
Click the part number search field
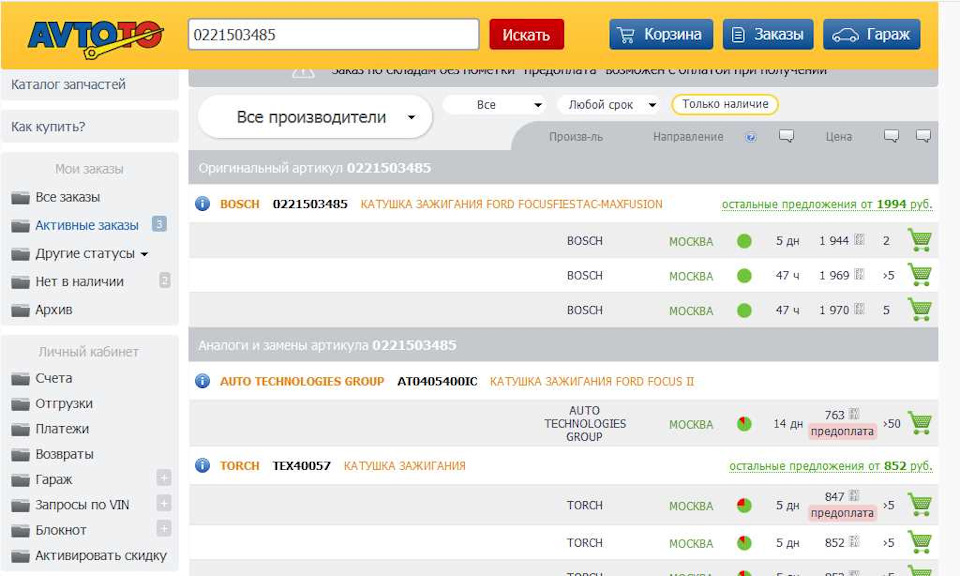[333, 35]
